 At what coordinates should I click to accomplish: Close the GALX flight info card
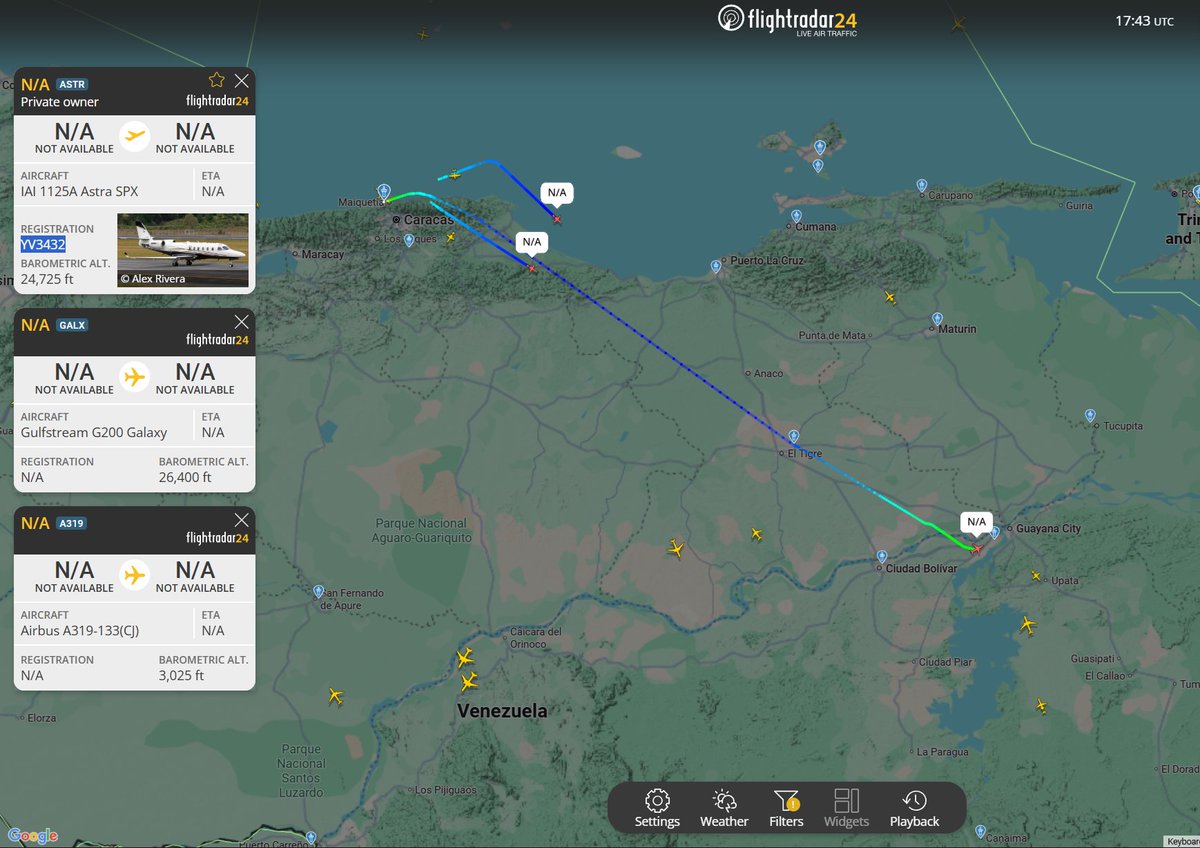click(242, 321)
